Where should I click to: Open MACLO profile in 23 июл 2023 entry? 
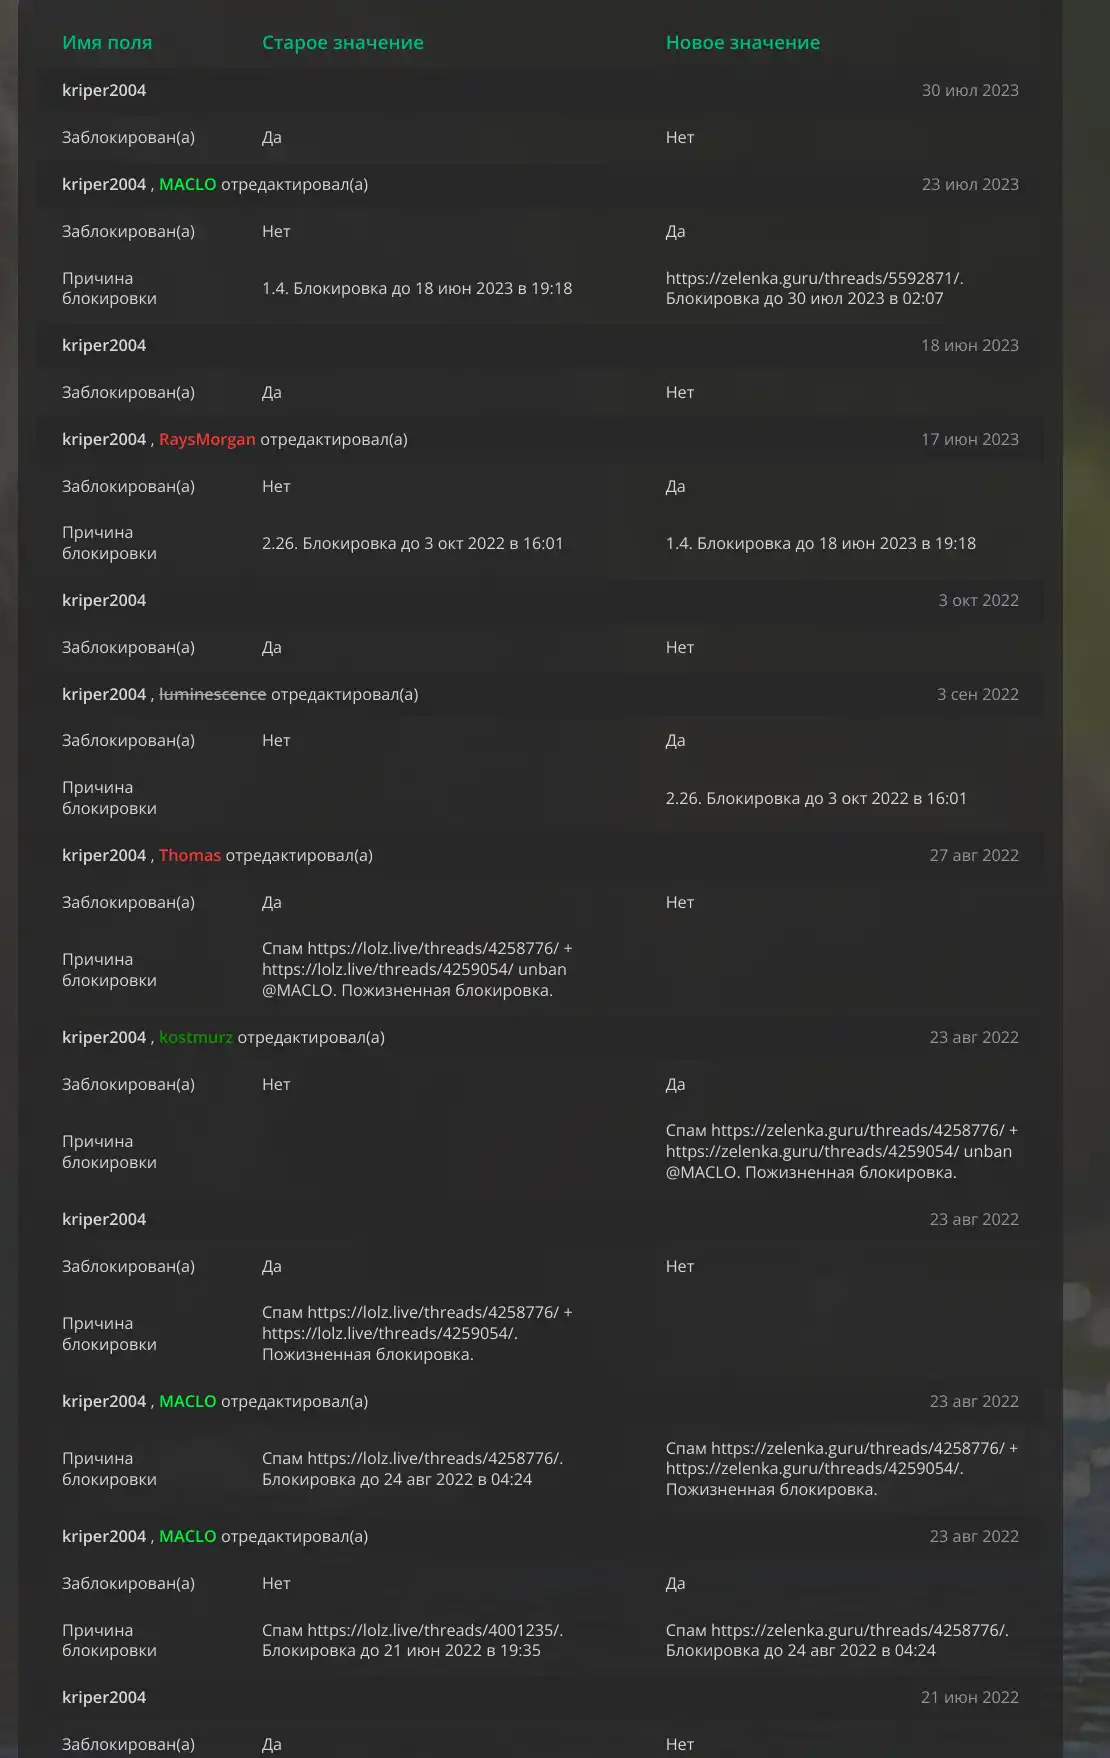(x=187, y=184)
